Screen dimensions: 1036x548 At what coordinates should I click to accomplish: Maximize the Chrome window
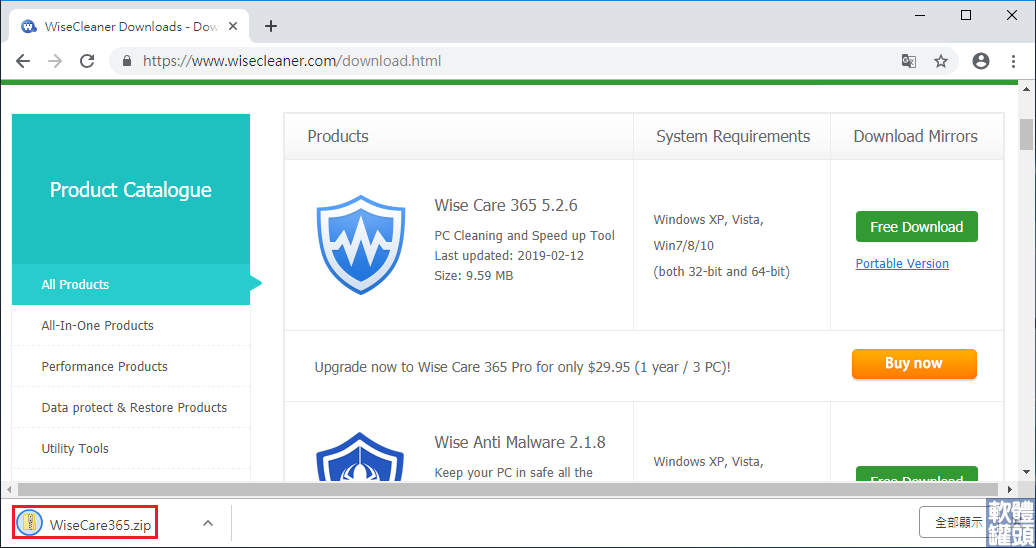[x=966, y=15]
